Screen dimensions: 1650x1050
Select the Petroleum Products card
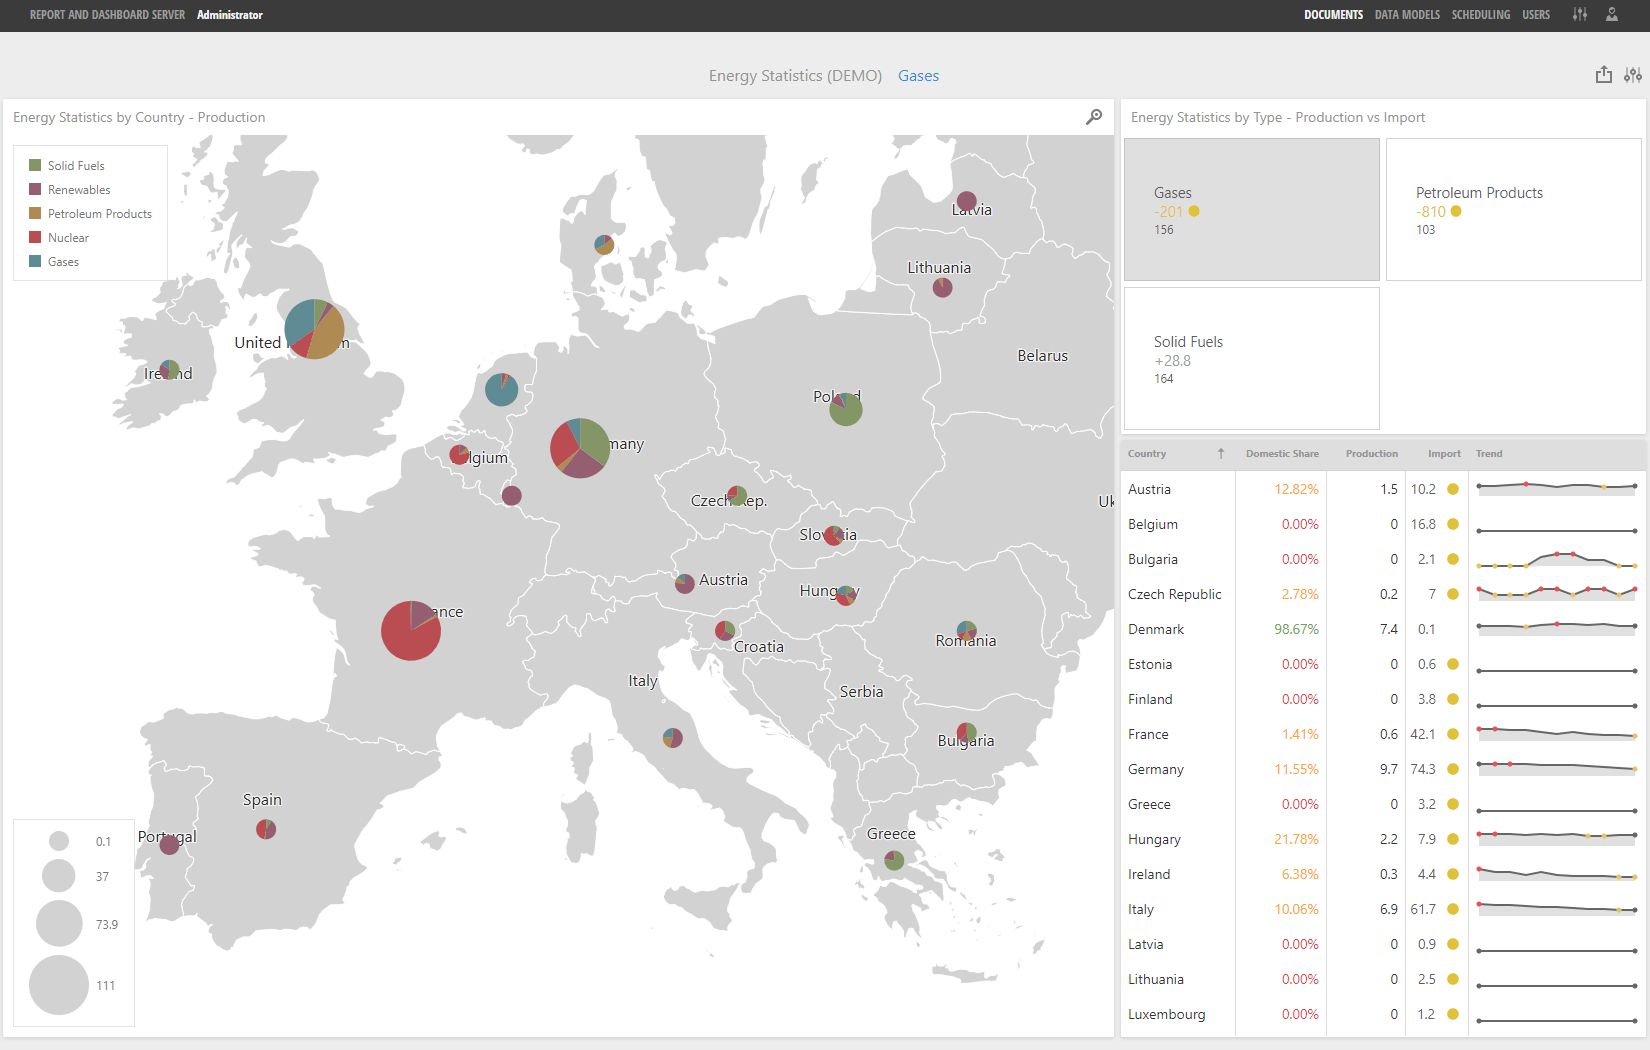[1513, 209]
